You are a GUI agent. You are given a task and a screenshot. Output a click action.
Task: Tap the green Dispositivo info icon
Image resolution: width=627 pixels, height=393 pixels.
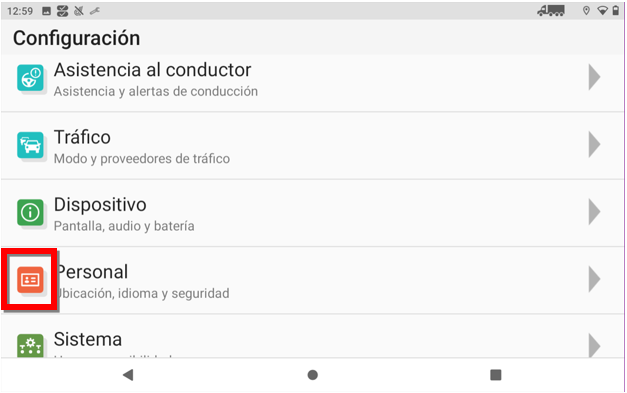coord(30,213)
